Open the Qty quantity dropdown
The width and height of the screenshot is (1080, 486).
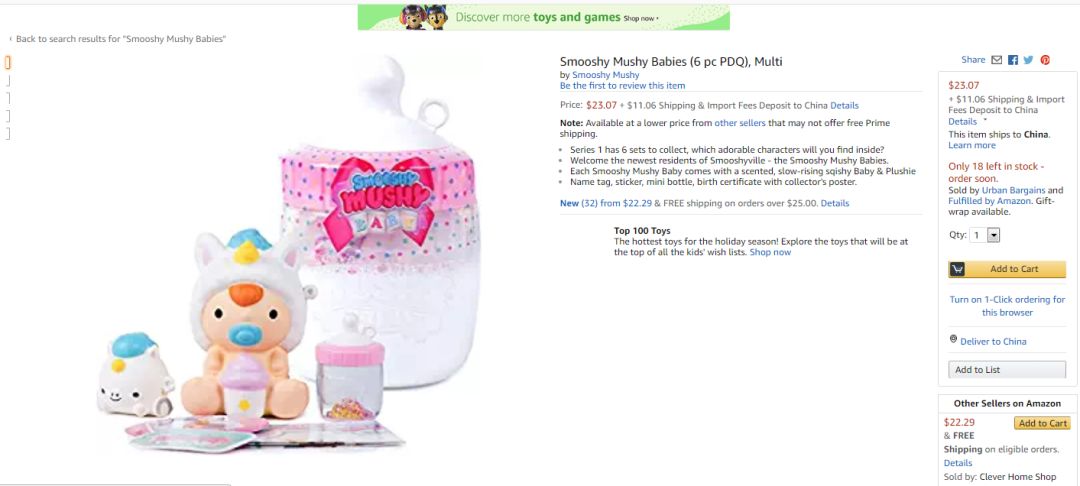coord(985,235)
